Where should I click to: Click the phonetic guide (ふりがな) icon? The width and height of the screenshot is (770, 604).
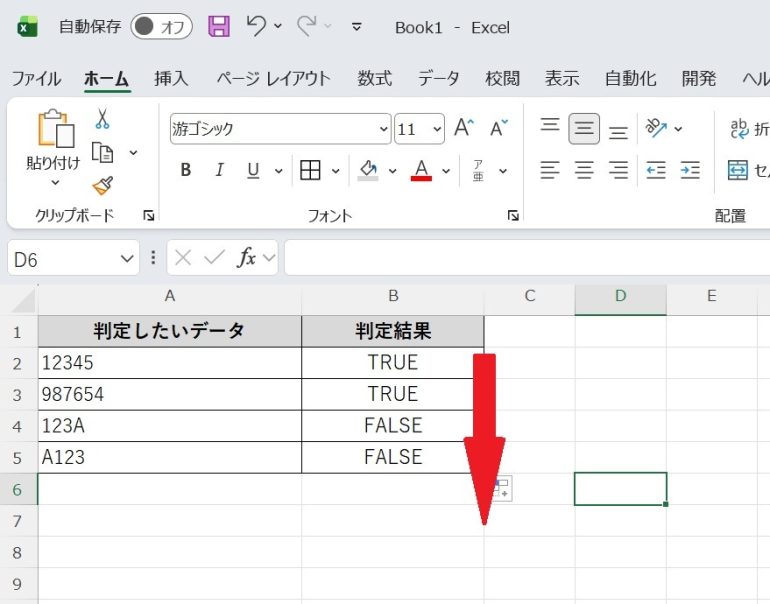click(x=478, y=170)
